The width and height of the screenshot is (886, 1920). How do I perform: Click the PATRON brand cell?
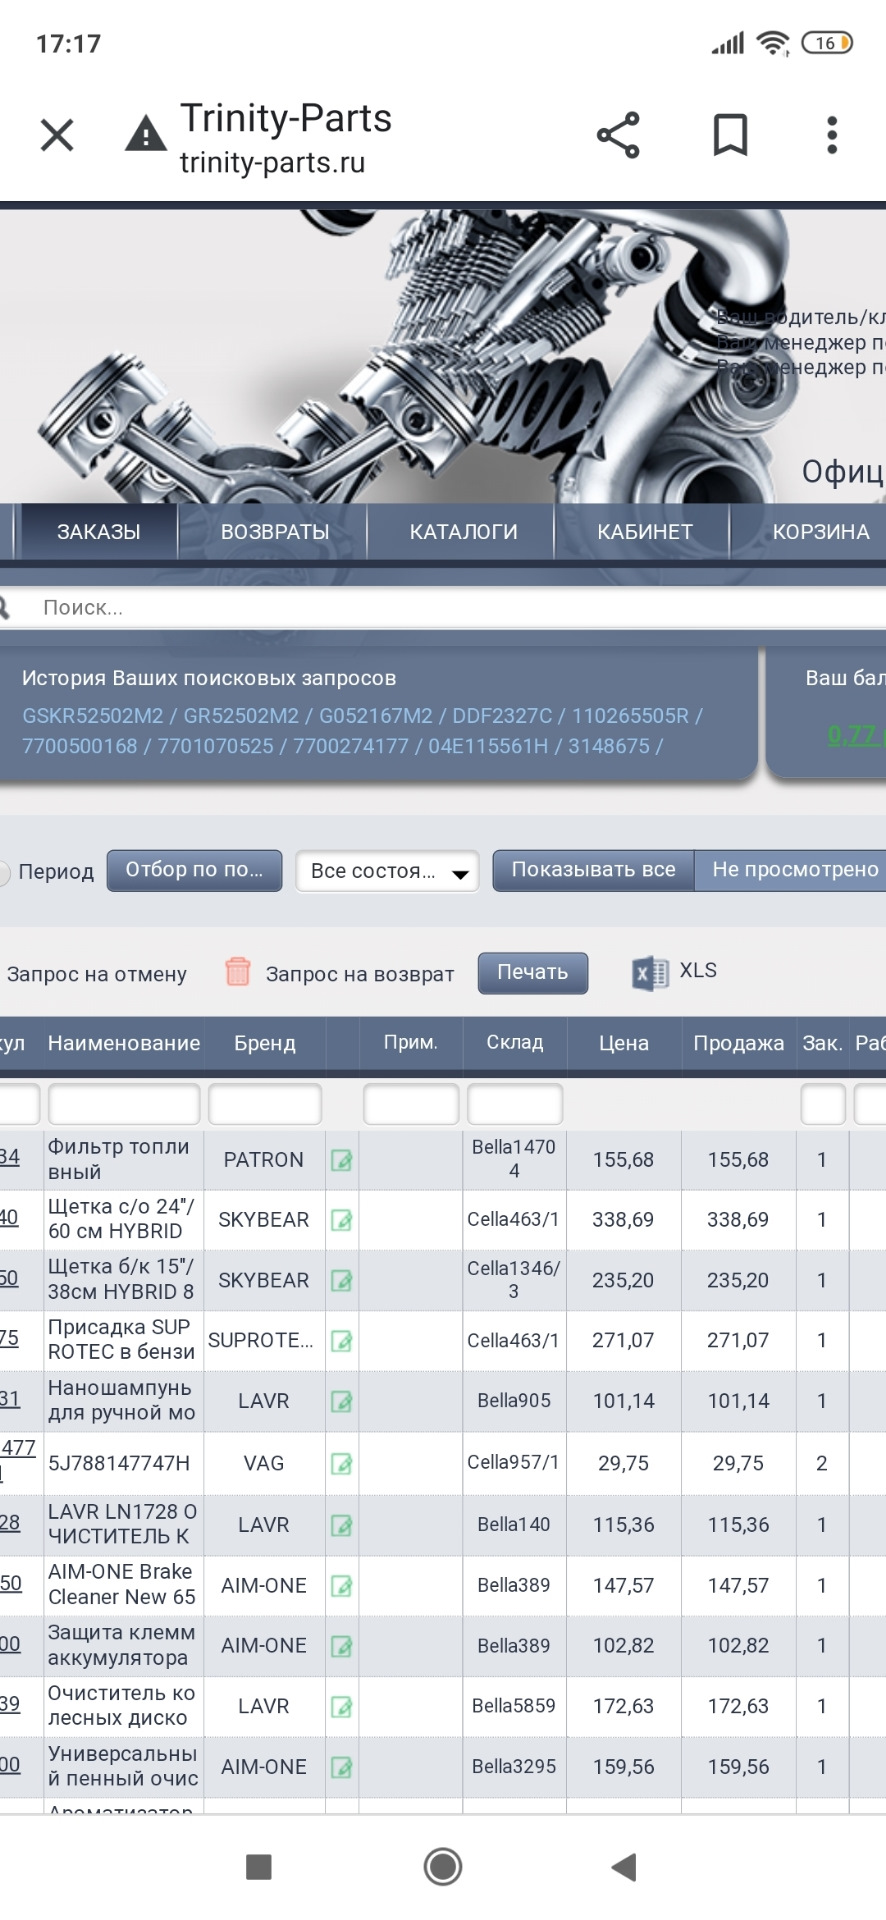[264, 1160]
